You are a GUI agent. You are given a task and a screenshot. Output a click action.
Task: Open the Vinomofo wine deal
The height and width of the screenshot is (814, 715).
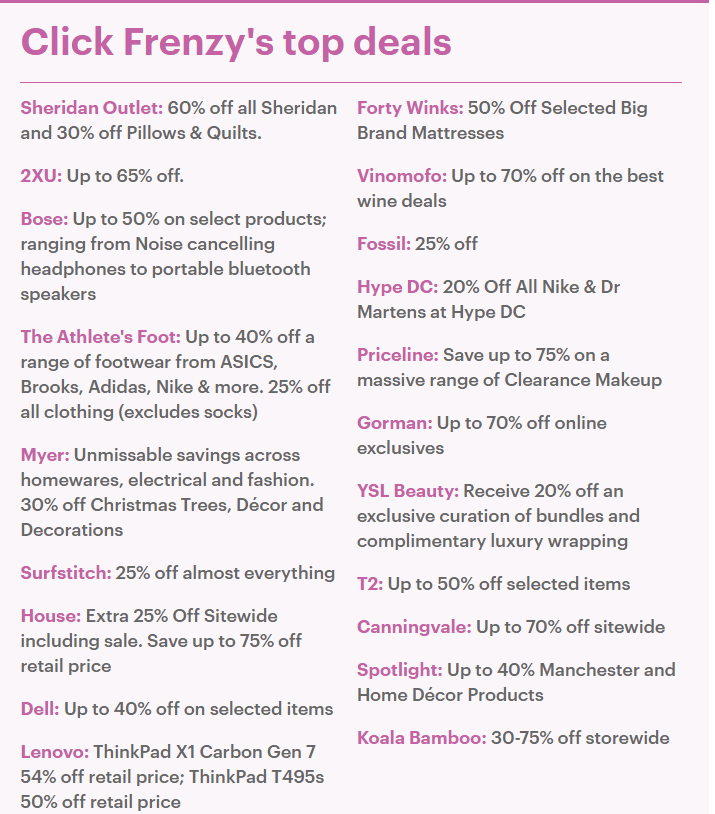click(402, 176)
